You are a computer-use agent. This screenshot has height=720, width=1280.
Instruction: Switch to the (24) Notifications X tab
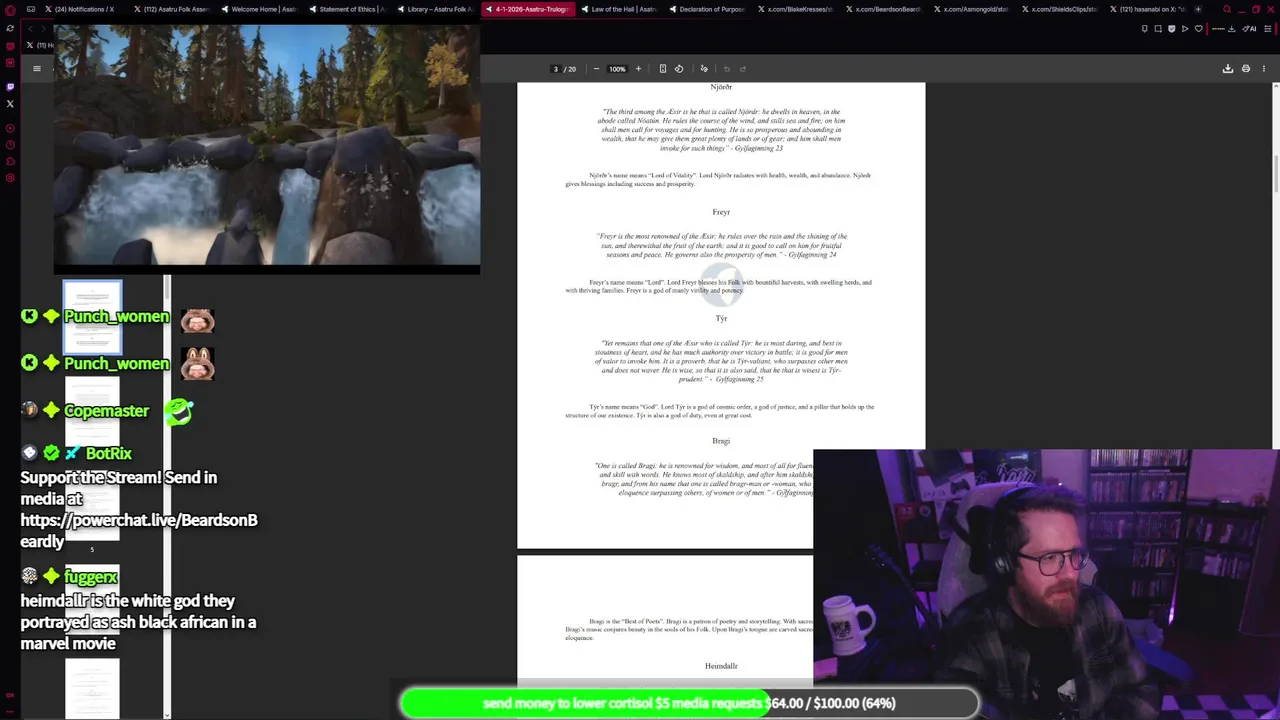click(79, 9)
